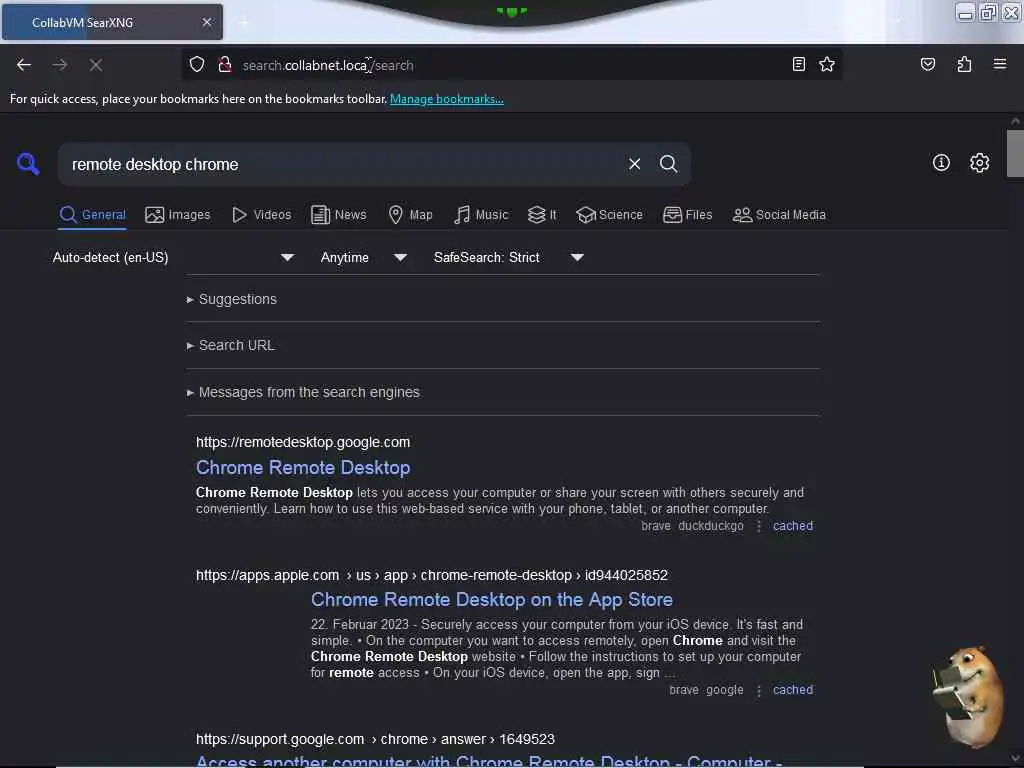Viewport: 1024px width, 768px height.
Task: Click the hamster mascot image
Action: point(968,697)
